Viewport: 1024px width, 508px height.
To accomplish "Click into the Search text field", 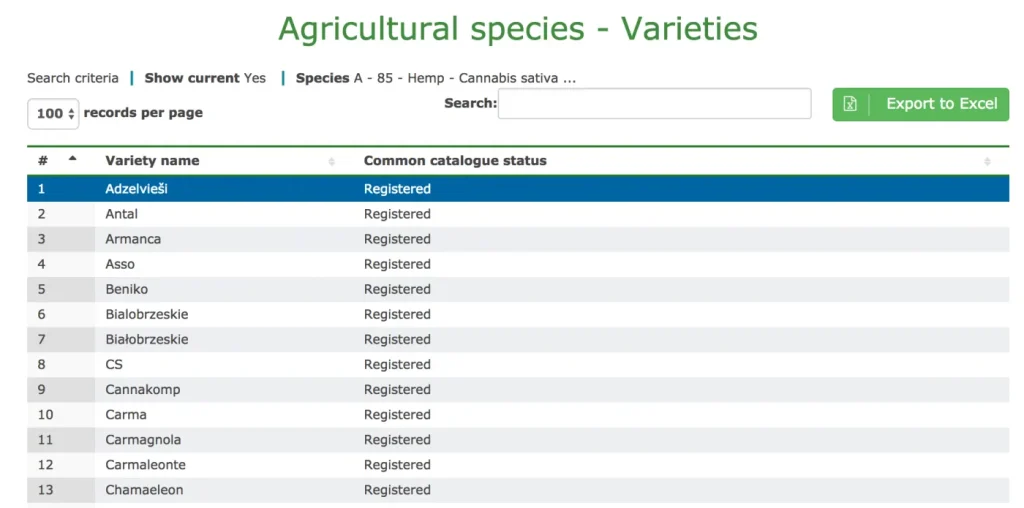I will click(654, 104).
